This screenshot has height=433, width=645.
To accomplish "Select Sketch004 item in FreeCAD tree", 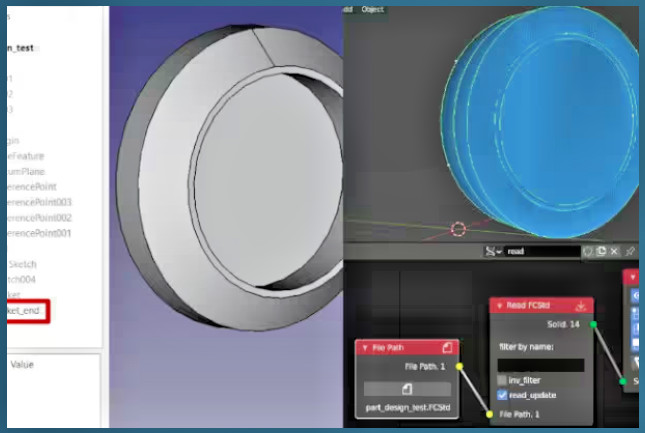I will point(21,280).
